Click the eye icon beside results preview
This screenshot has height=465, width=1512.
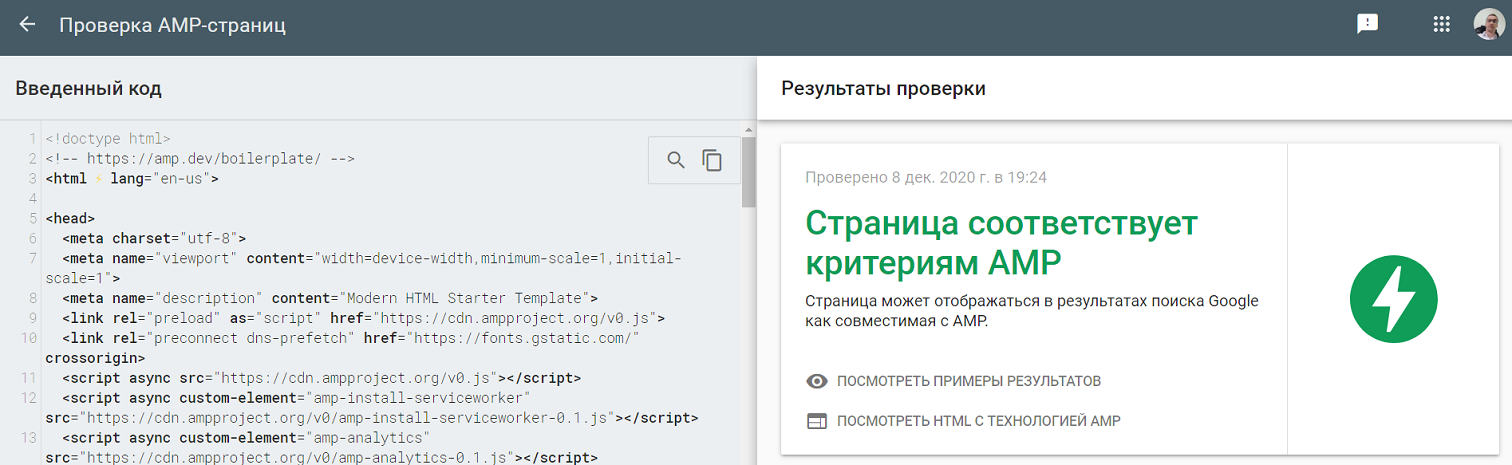click(817, 381)
